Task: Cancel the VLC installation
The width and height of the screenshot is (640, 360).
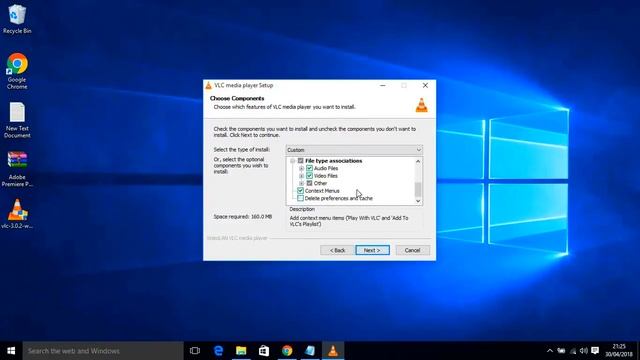Action: 412,250
